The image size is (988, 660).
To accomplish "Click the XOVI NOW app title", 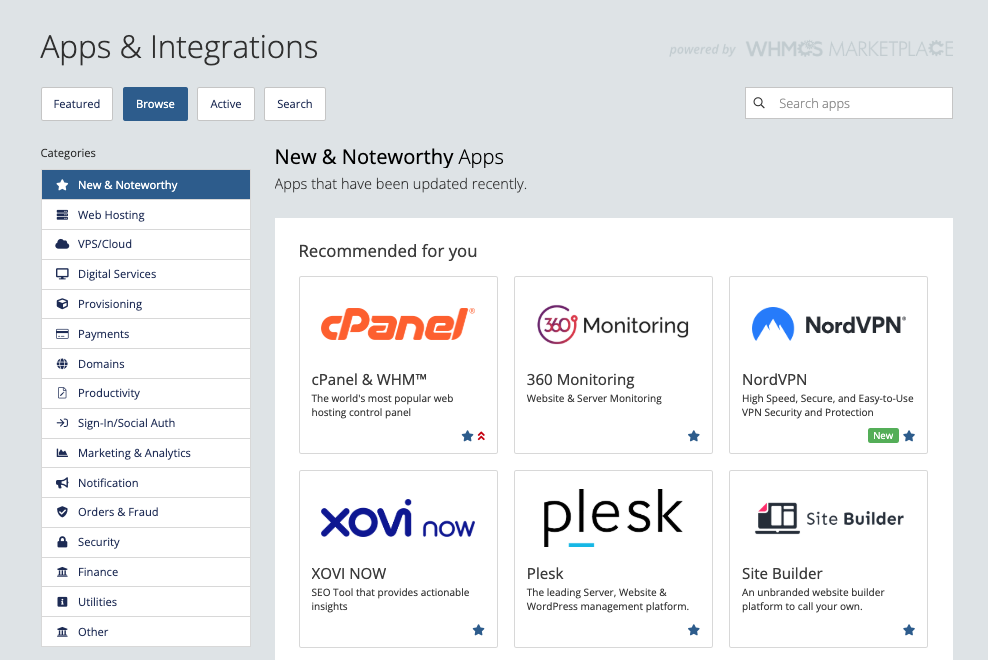I will [x=348, y=574].
